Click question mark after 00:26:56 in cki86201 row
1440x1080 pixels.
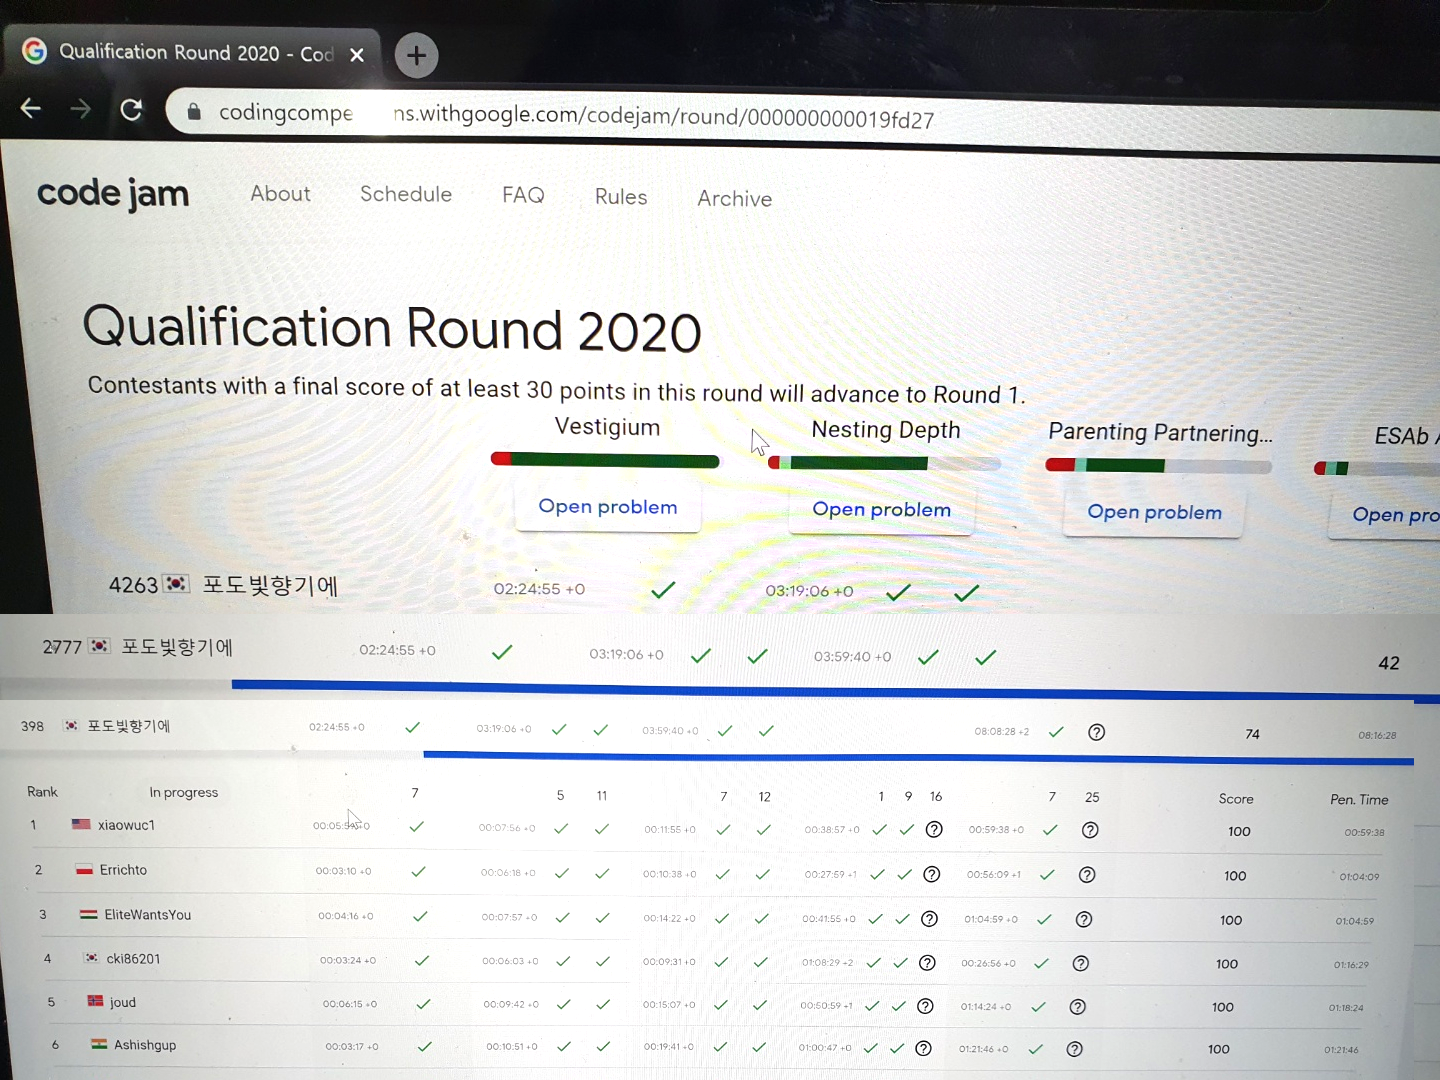(x=1080, y=963)
